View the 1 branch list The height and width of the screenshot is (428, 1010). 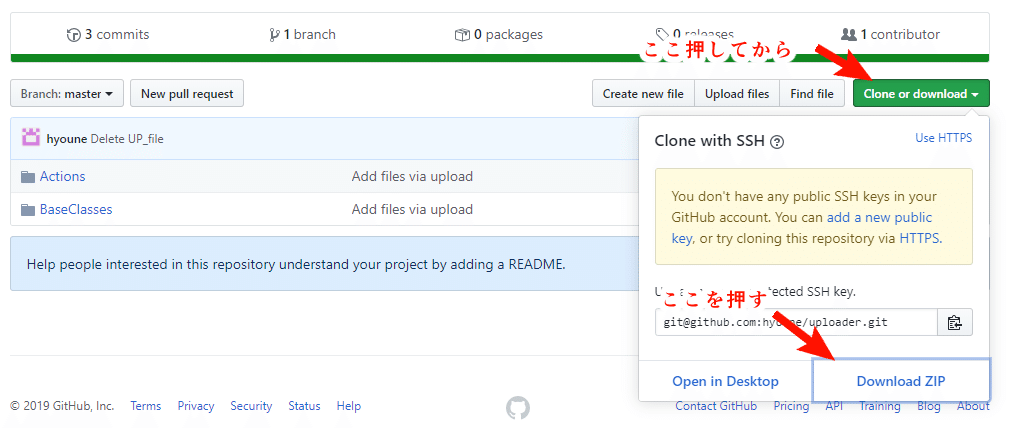[302, 34]
